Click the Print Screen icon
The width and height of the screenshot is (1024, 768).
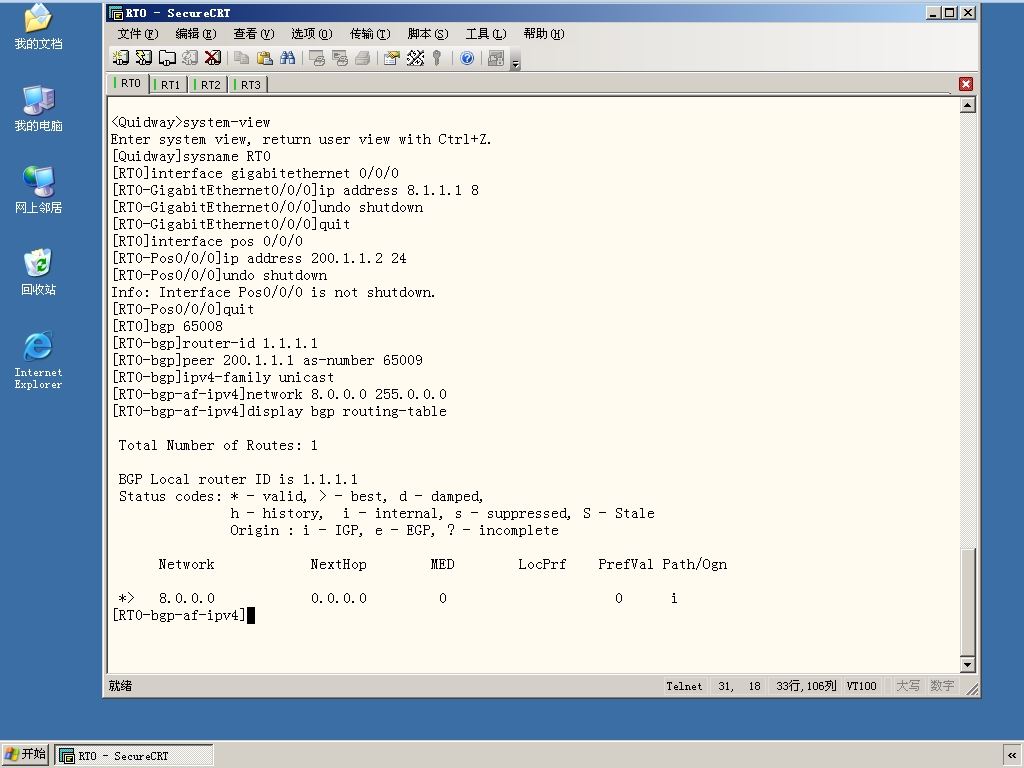(x=317, y=58)
